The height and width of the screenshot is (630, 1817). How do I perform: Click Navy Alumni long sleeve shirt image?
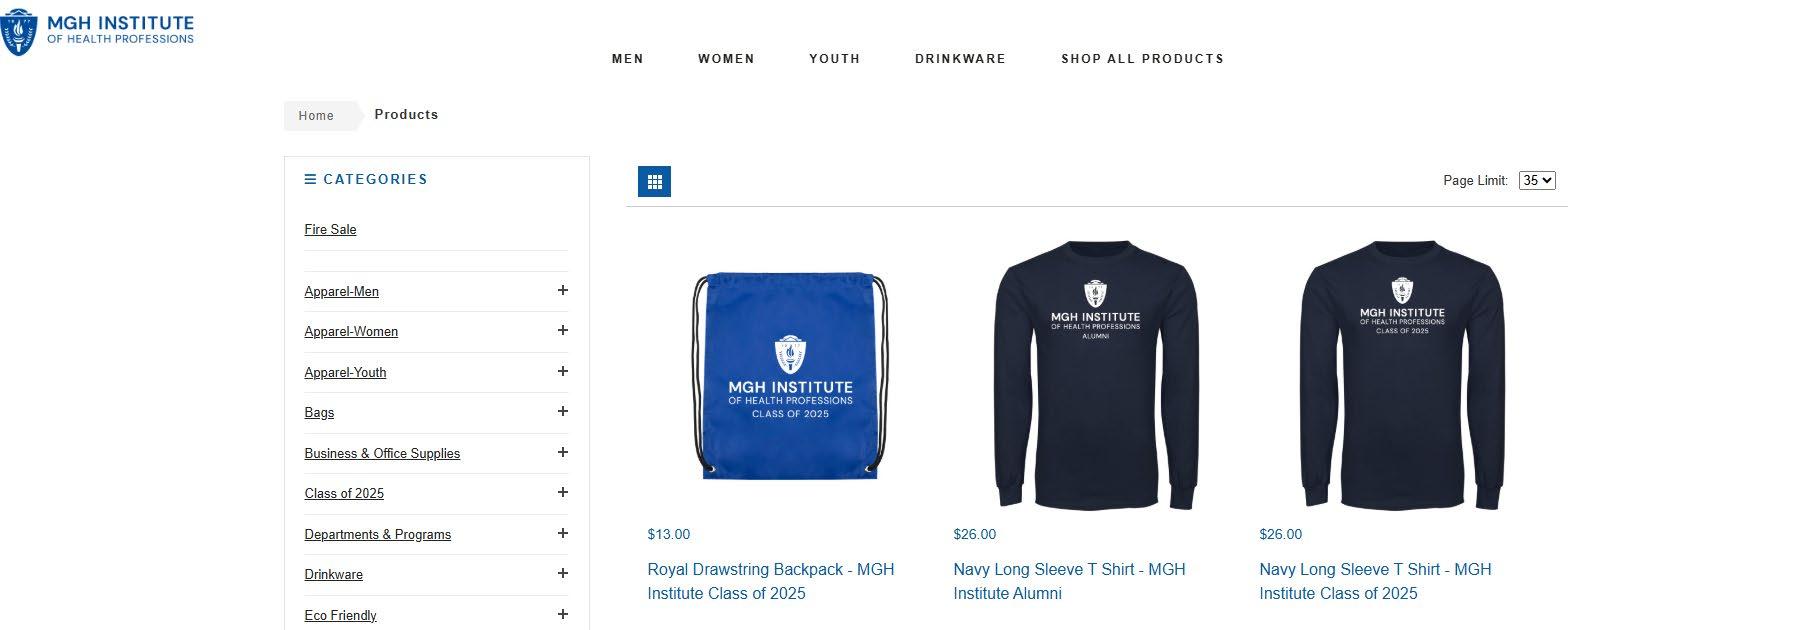[x=1096, y=376]
